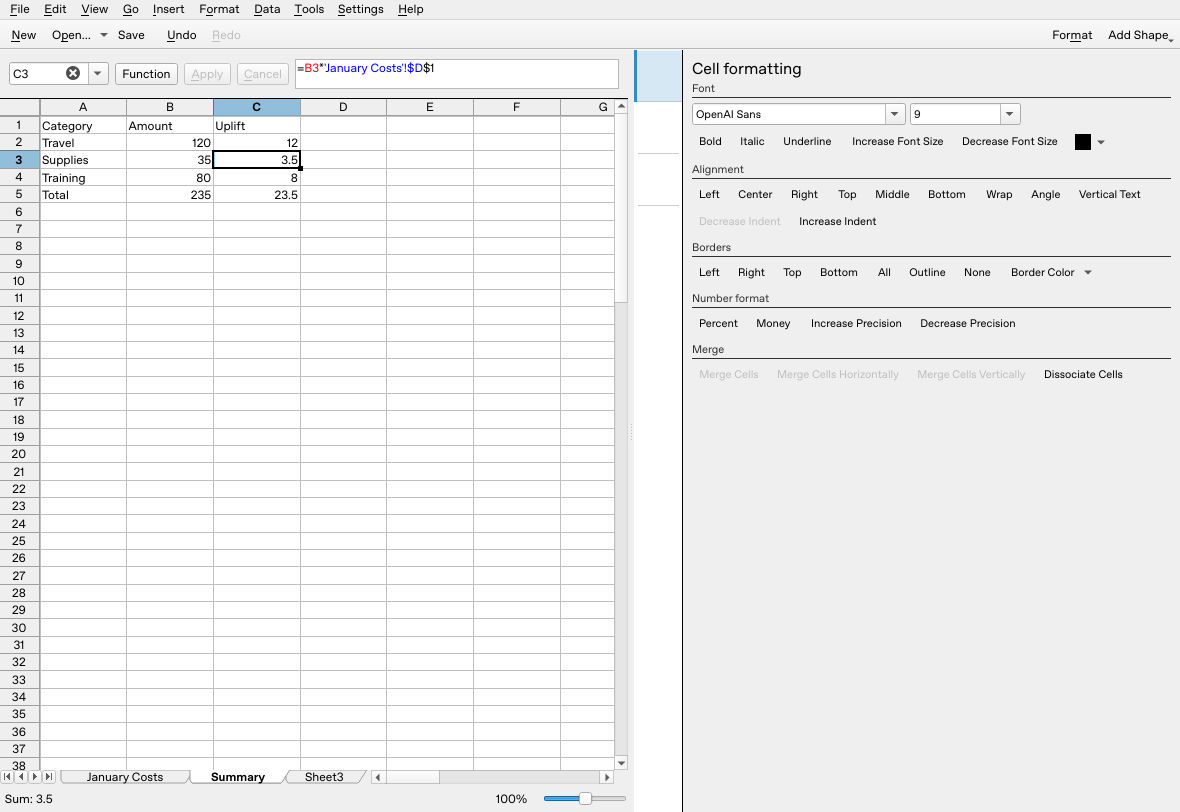This screenshot has width=1180, height=812.
Task: Open the OpenAI Sans font family dropdown
Action: pos(894,114)
